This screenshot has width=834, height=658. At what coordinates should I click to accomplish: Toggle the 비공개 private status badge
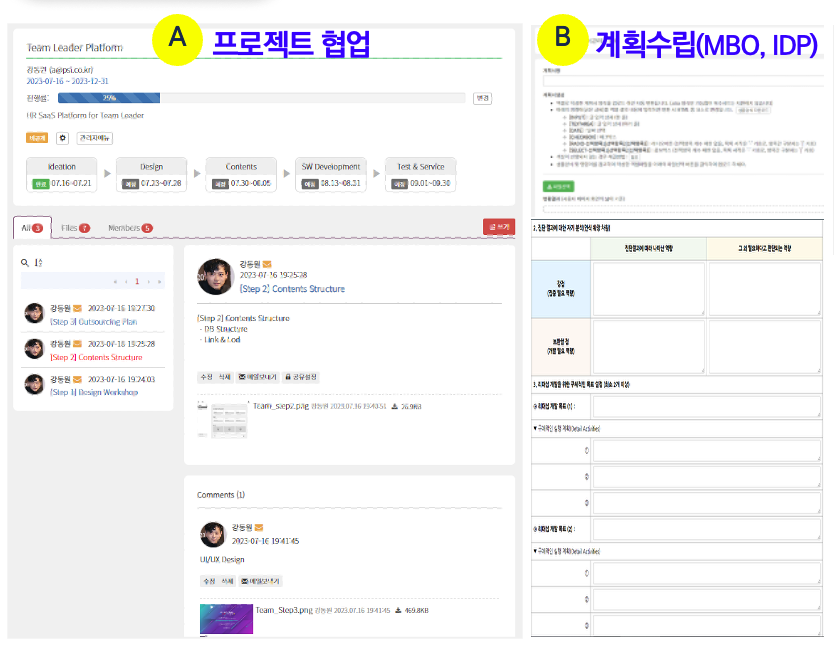(38, 138)
